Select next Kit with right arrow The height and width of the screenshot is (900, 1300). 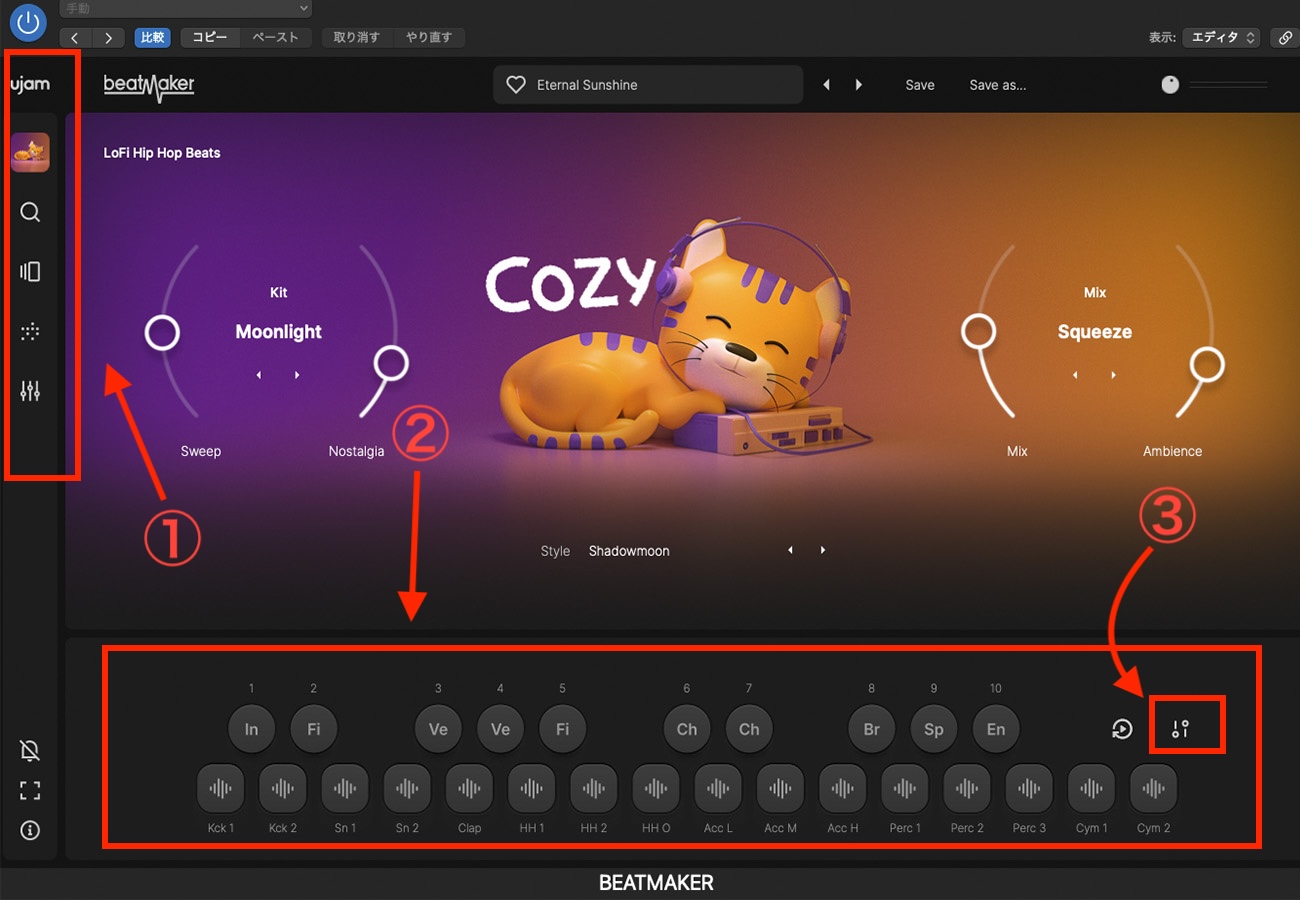click(297, 375)
